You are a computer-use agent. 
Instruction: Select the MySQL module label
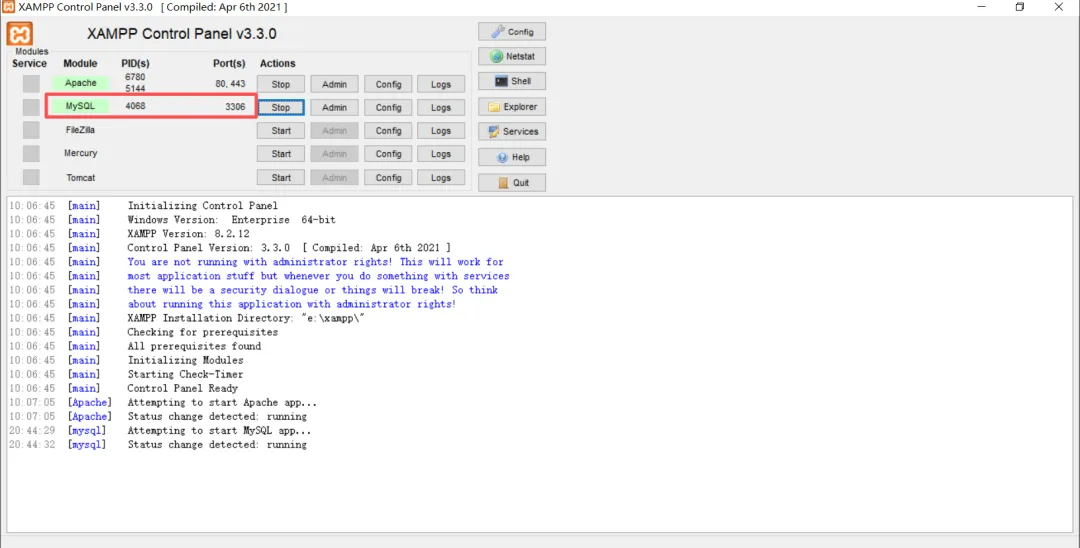point(81,106)
